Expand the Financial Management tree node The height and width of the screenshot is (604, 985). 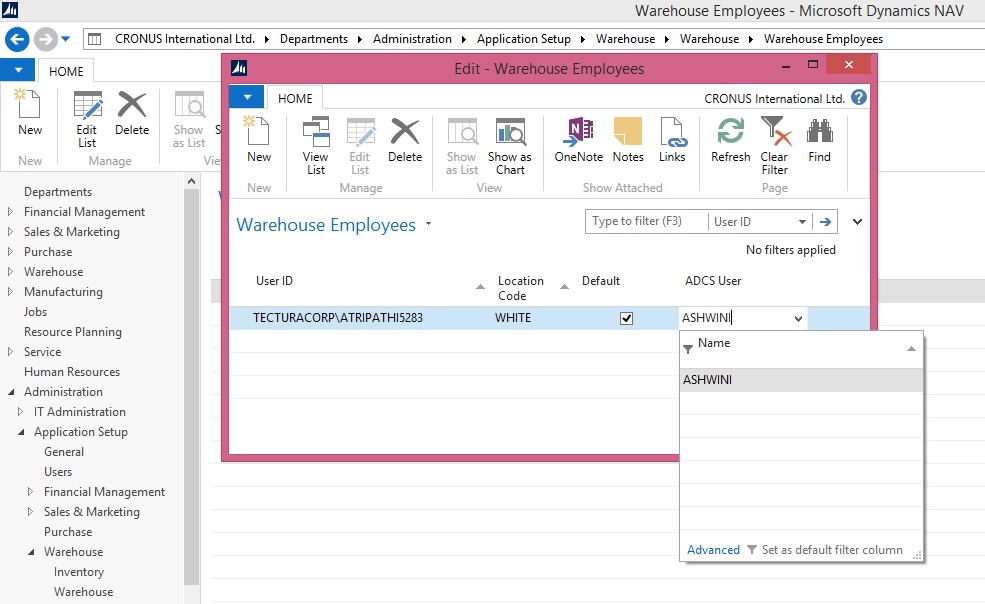click(11, 212)
